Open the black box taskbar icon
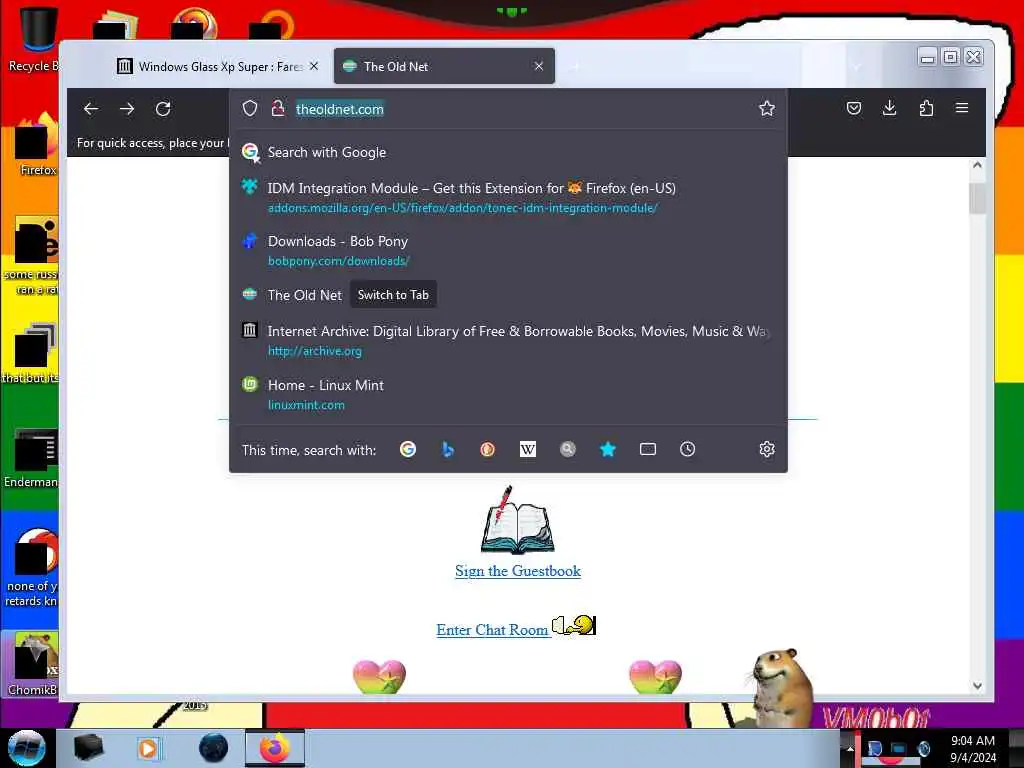Viewport: 1024px width, 768px height. (x=88, y=748)
